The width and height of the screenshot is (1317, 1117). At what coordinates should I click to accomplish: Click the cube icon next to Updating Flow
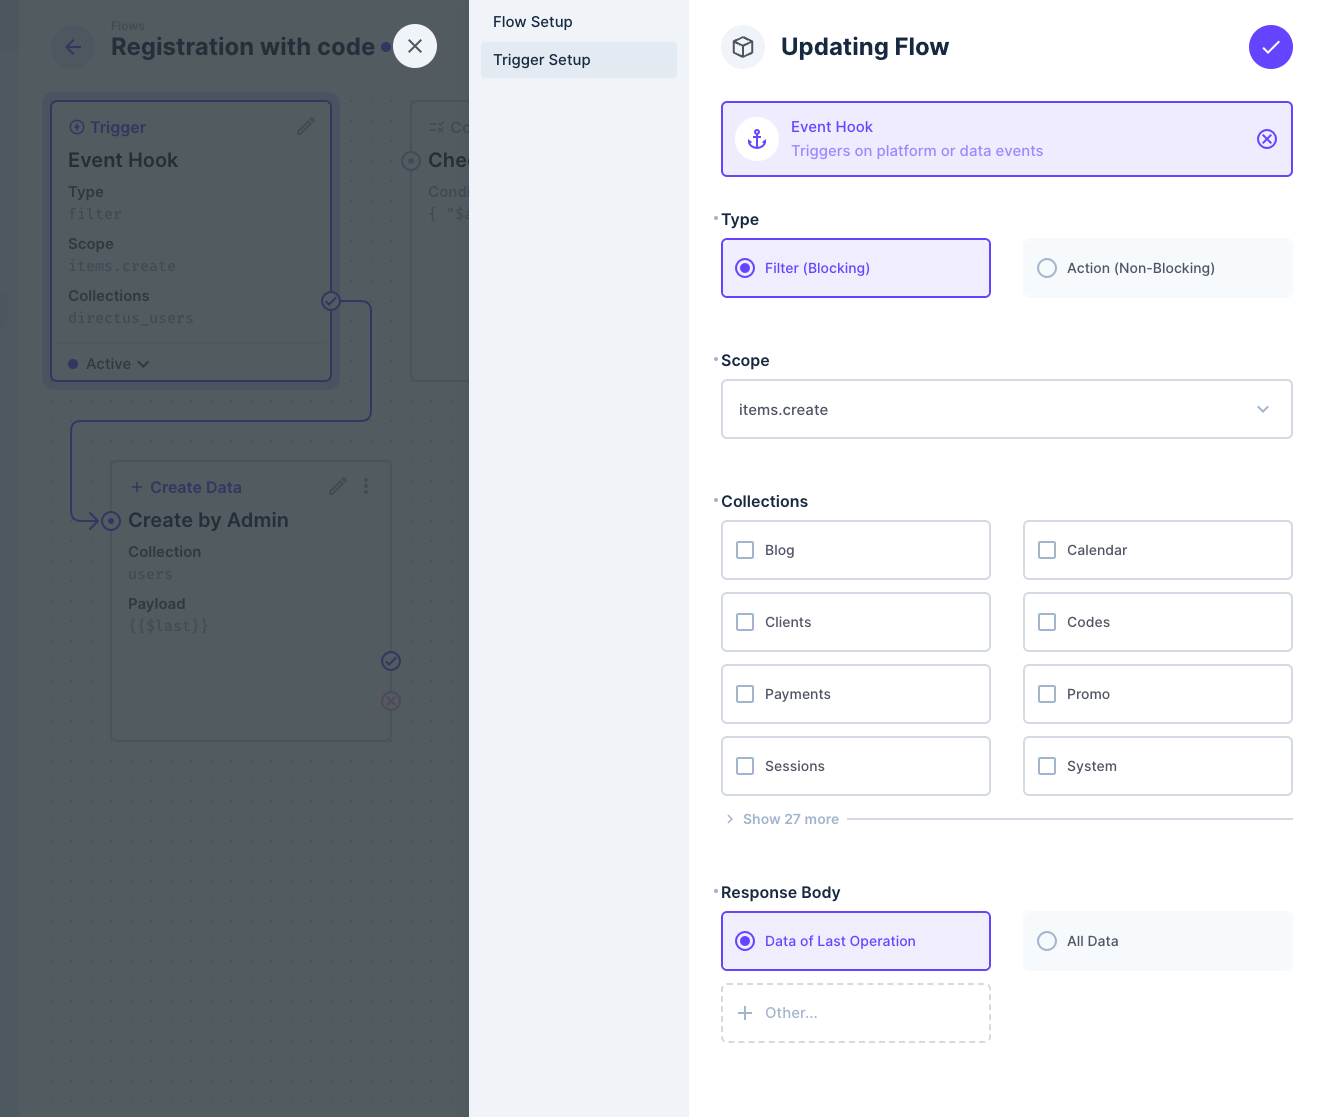[742, 47]
